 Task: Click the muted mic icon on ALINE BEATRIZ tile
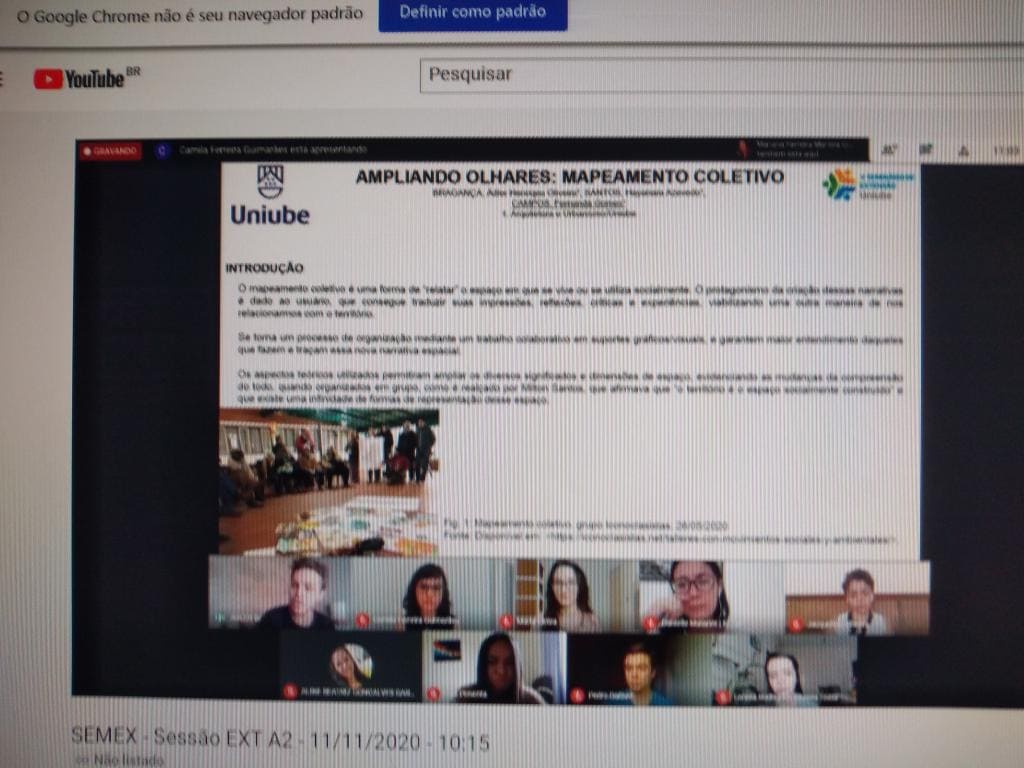pyautogui.click(x=290, y=692)
